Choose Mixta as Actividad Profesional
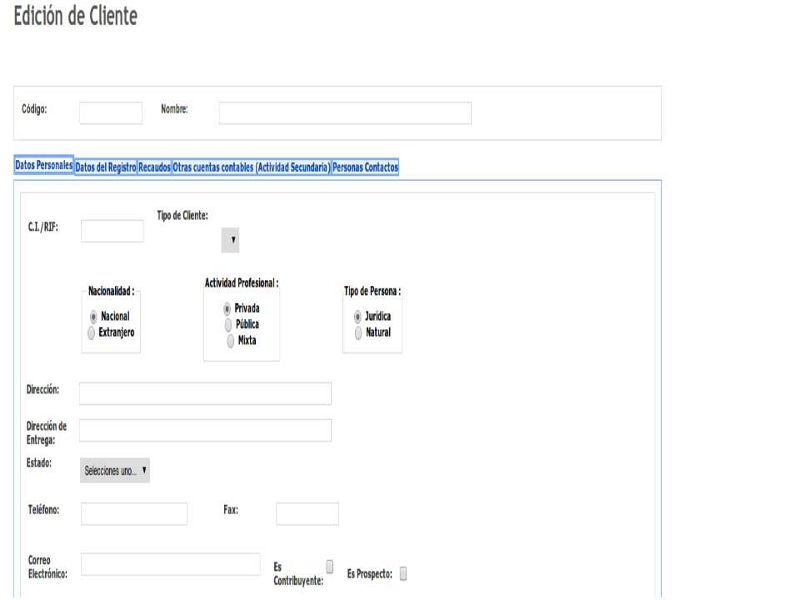 pos(232,341)
